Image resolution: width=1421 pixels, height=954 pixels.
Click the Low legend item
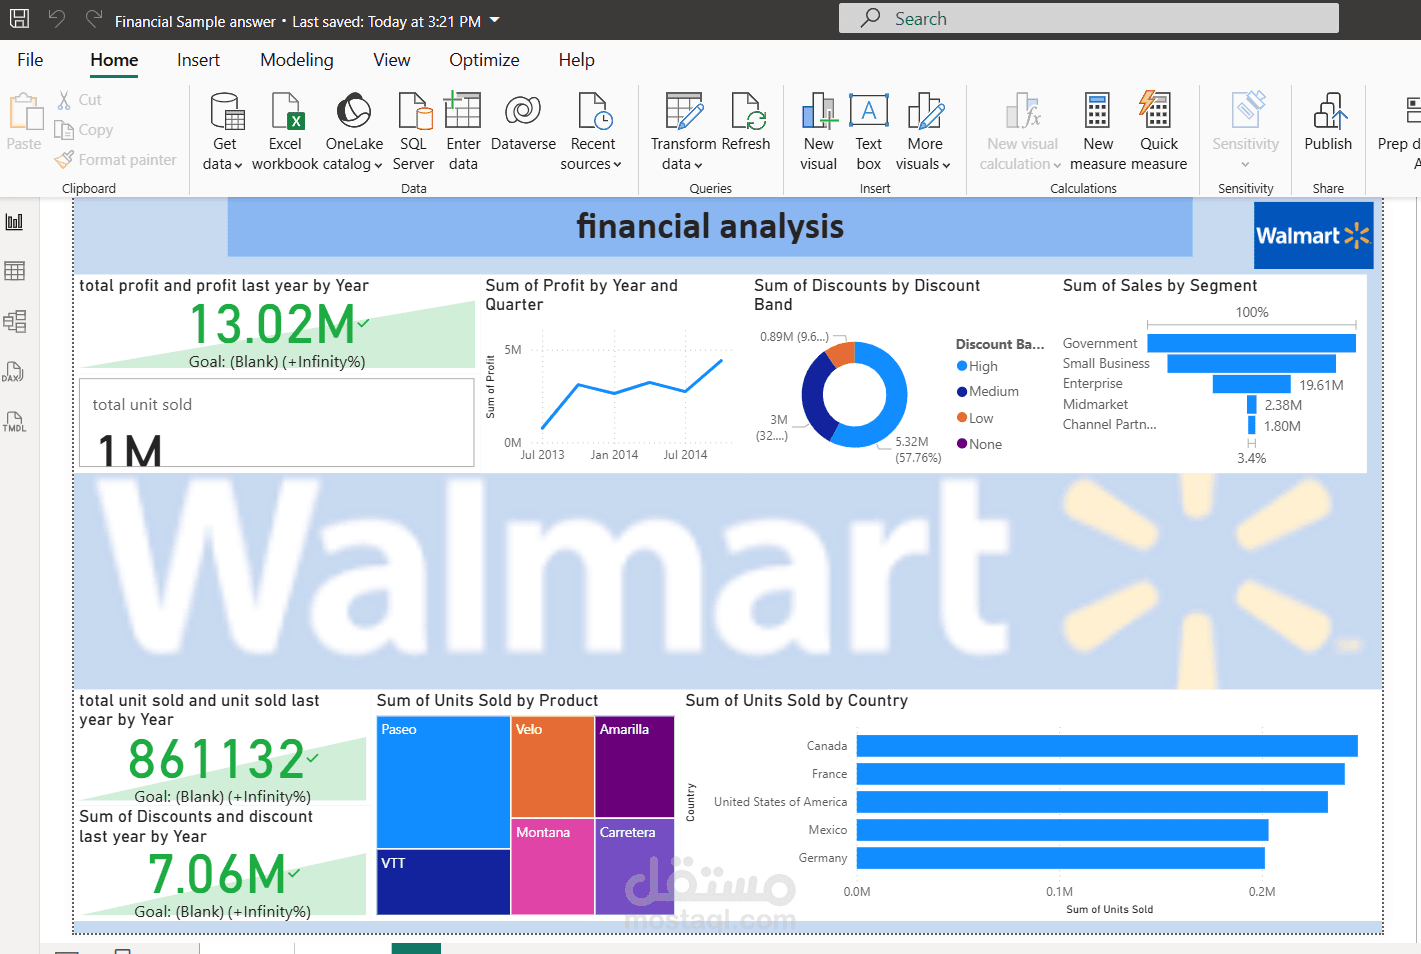tap(975, 418)
